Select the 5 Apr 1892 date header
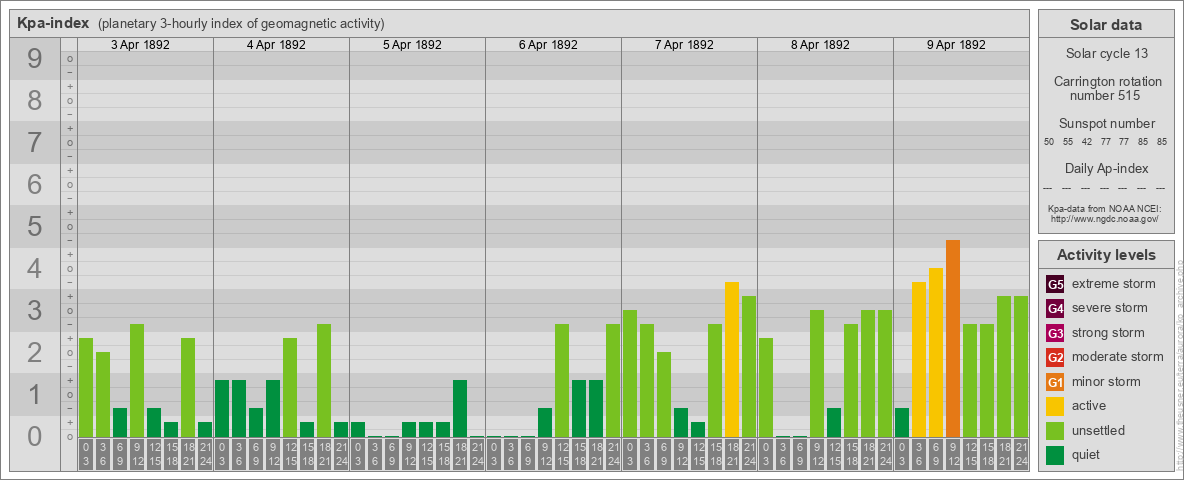1184x480 pixels. [412, 45]
